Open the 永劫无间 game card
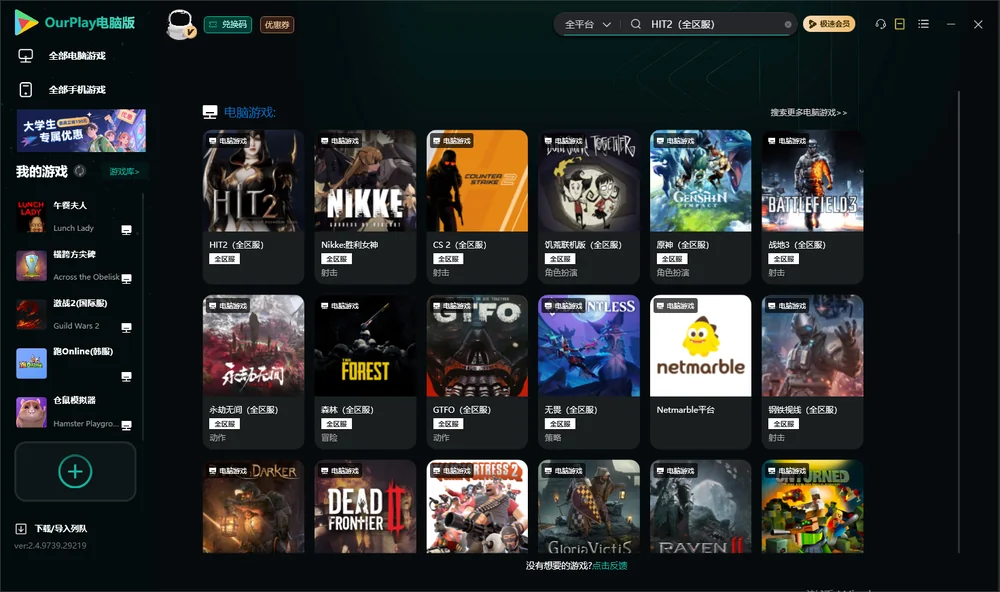The image size is (1000, 592). coord(253,372)
